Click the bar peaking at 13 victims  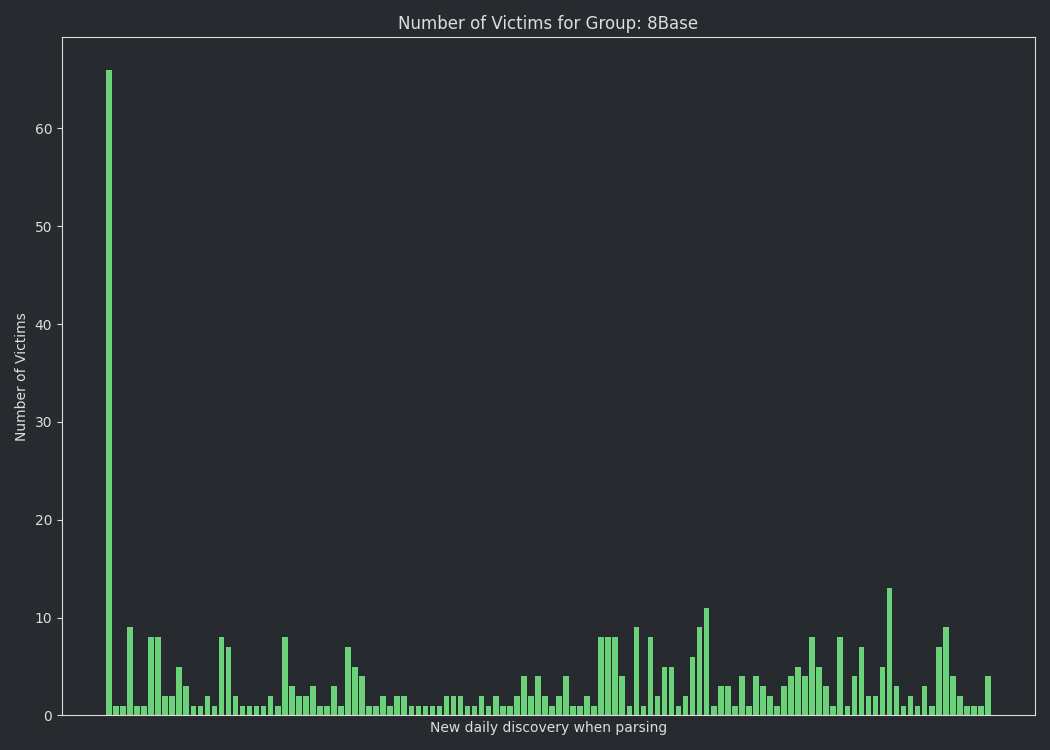pos(889,652)
